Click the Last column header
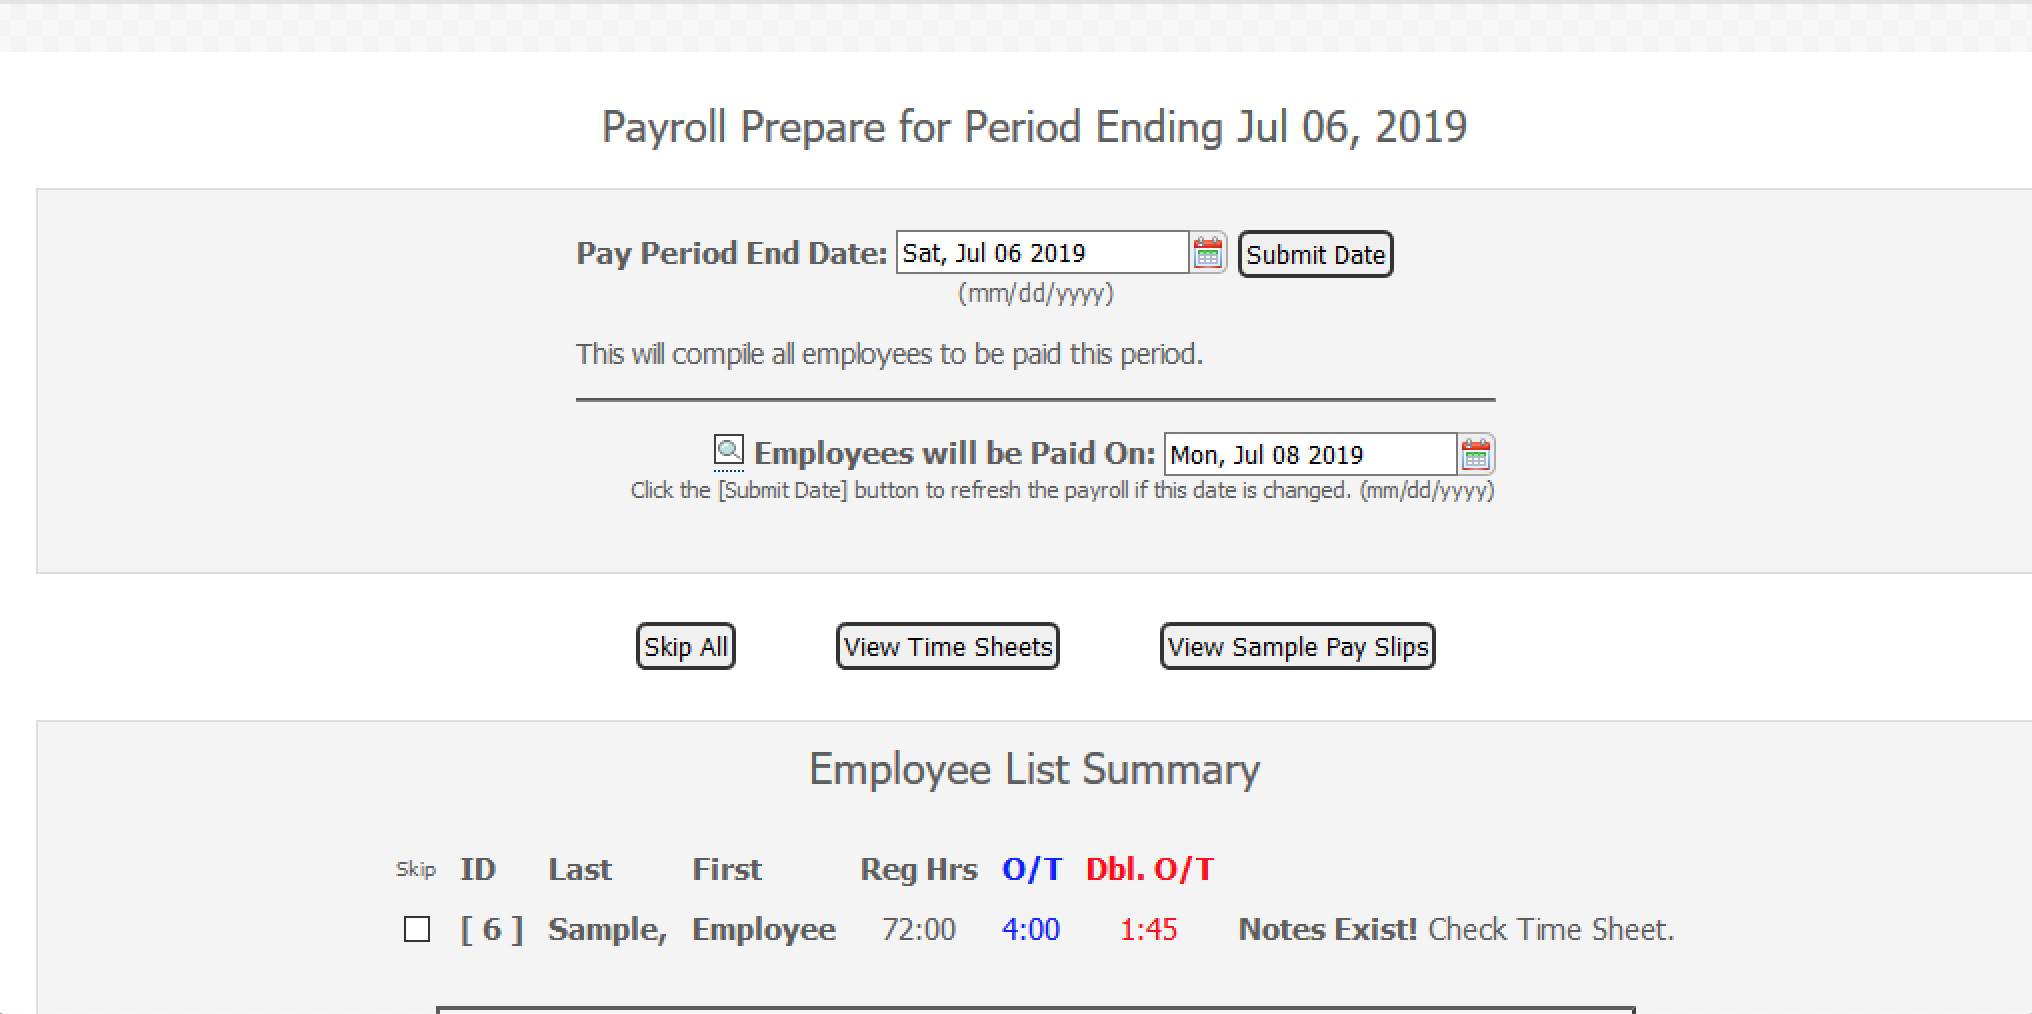2032x1014 pixels. [579, 869]
